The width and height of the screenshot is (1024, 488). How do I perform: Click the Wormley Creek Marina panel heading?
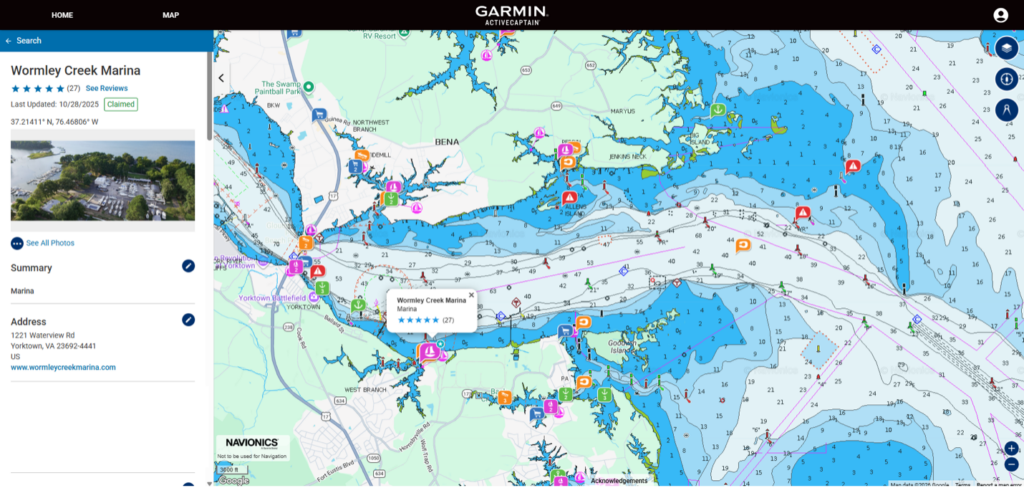point(76,71)
